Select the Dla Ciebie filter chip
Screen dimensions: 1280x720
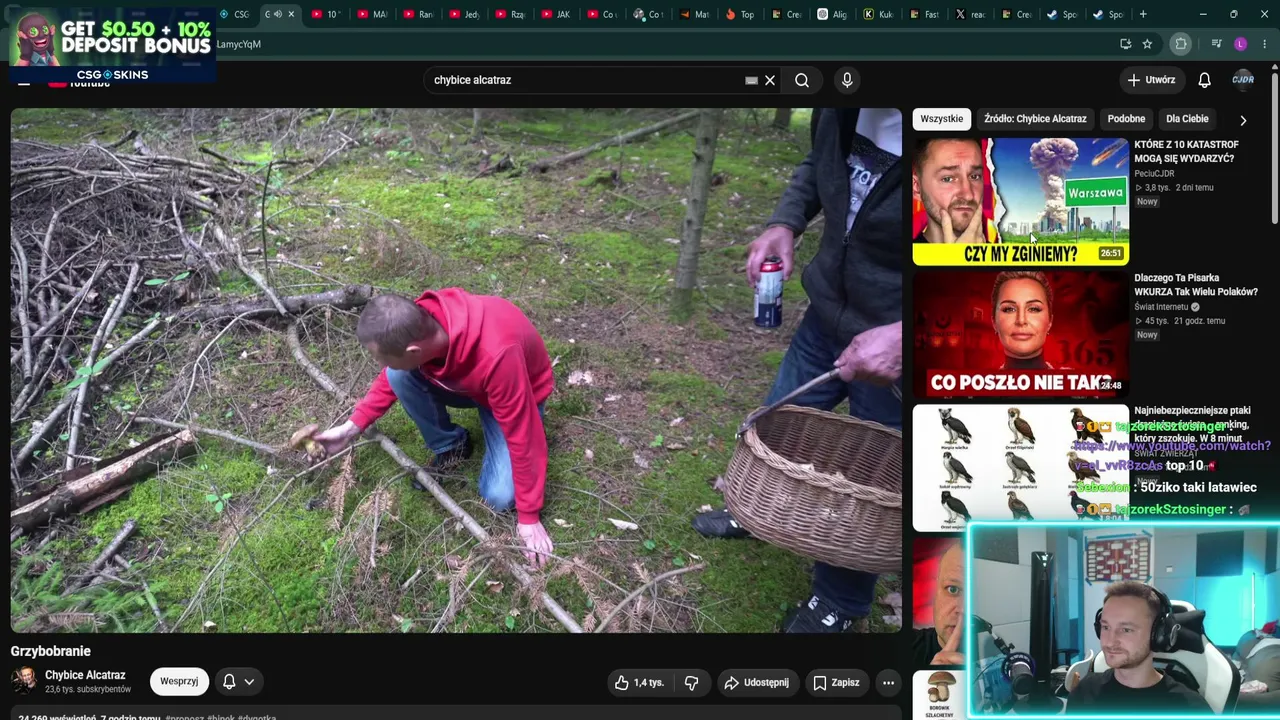pyautogui.click(x=1187, y=119)
